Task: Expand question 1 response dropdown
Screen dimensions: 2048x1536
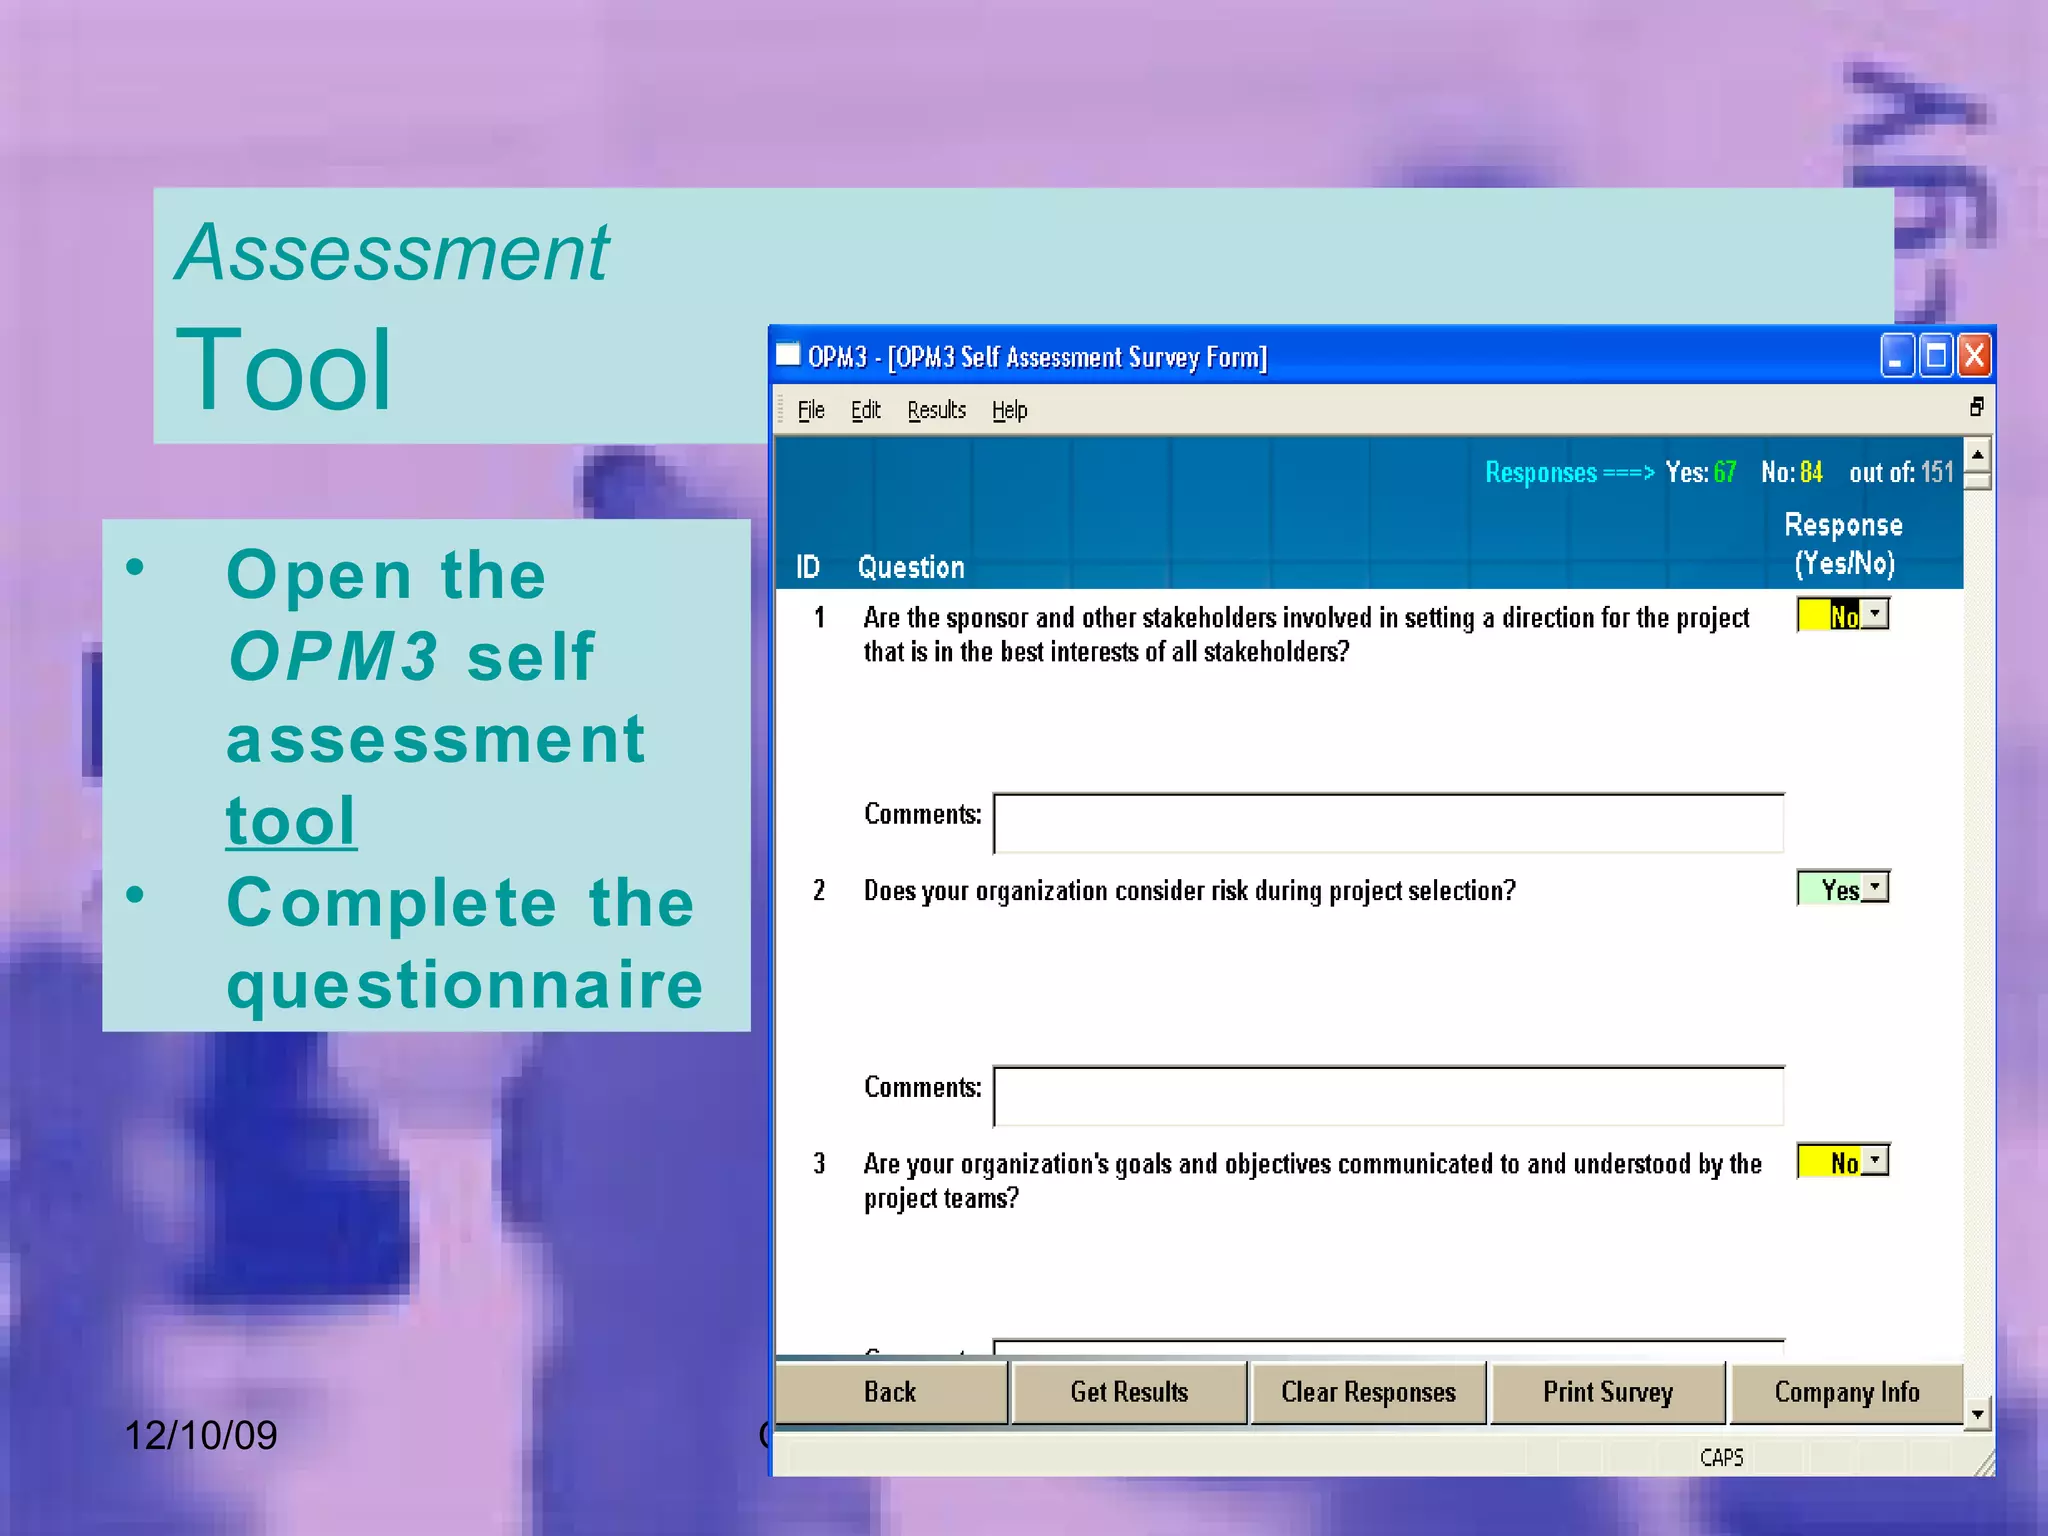Action: tap(1876, 613)
